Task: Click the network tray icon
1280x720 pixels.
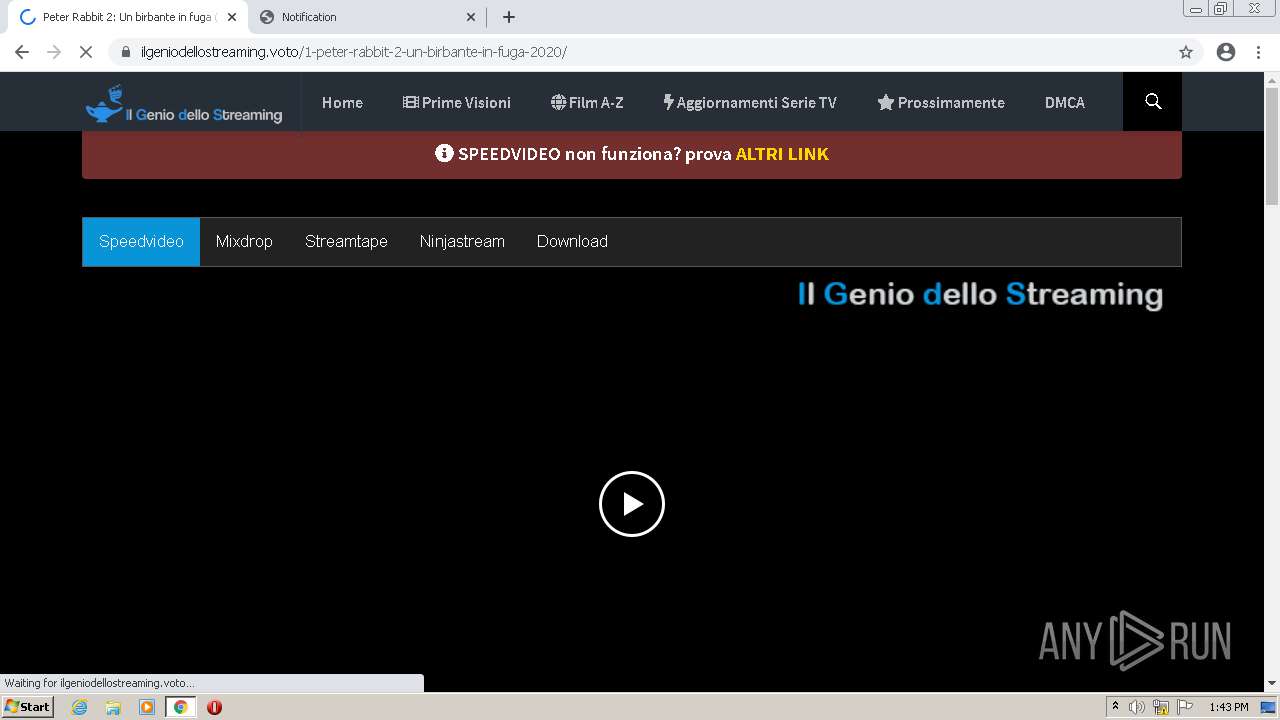Action: (1161, 707)
